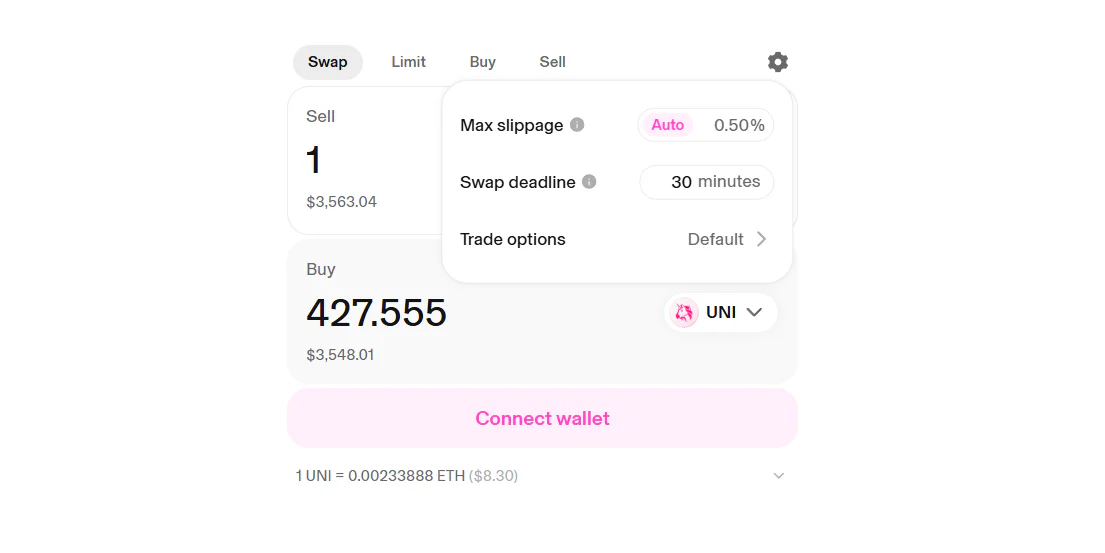The image size is (1105, 553).
Task: Open the UNI token selector dropdown
Action: (x=720, y=313)
